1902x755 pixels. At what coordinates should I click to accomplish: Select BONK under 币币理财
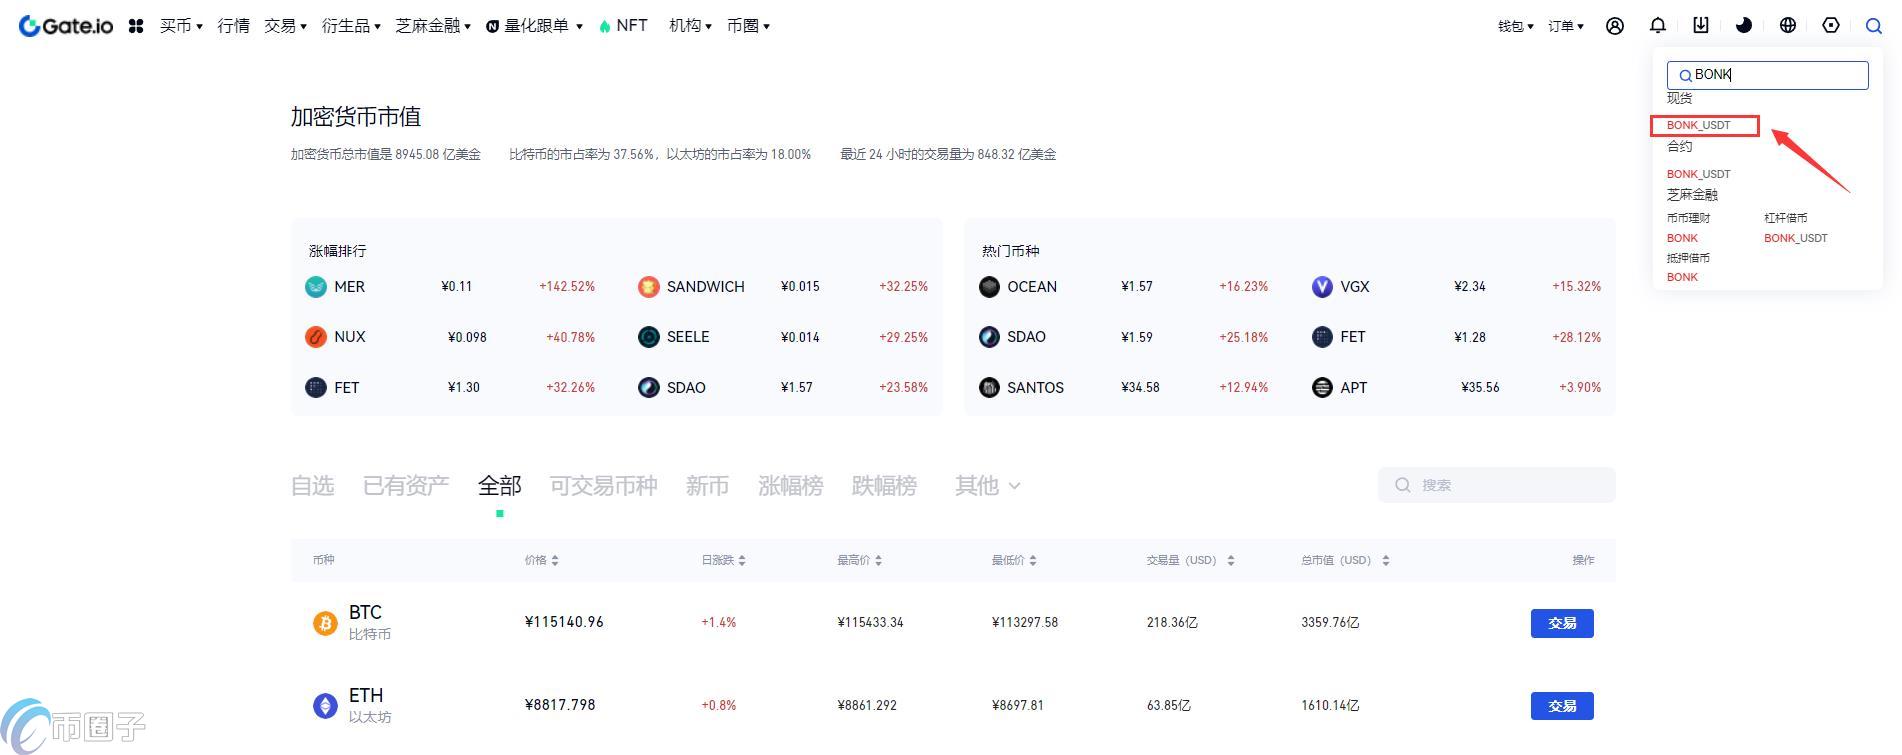(x=1682, y=238)
